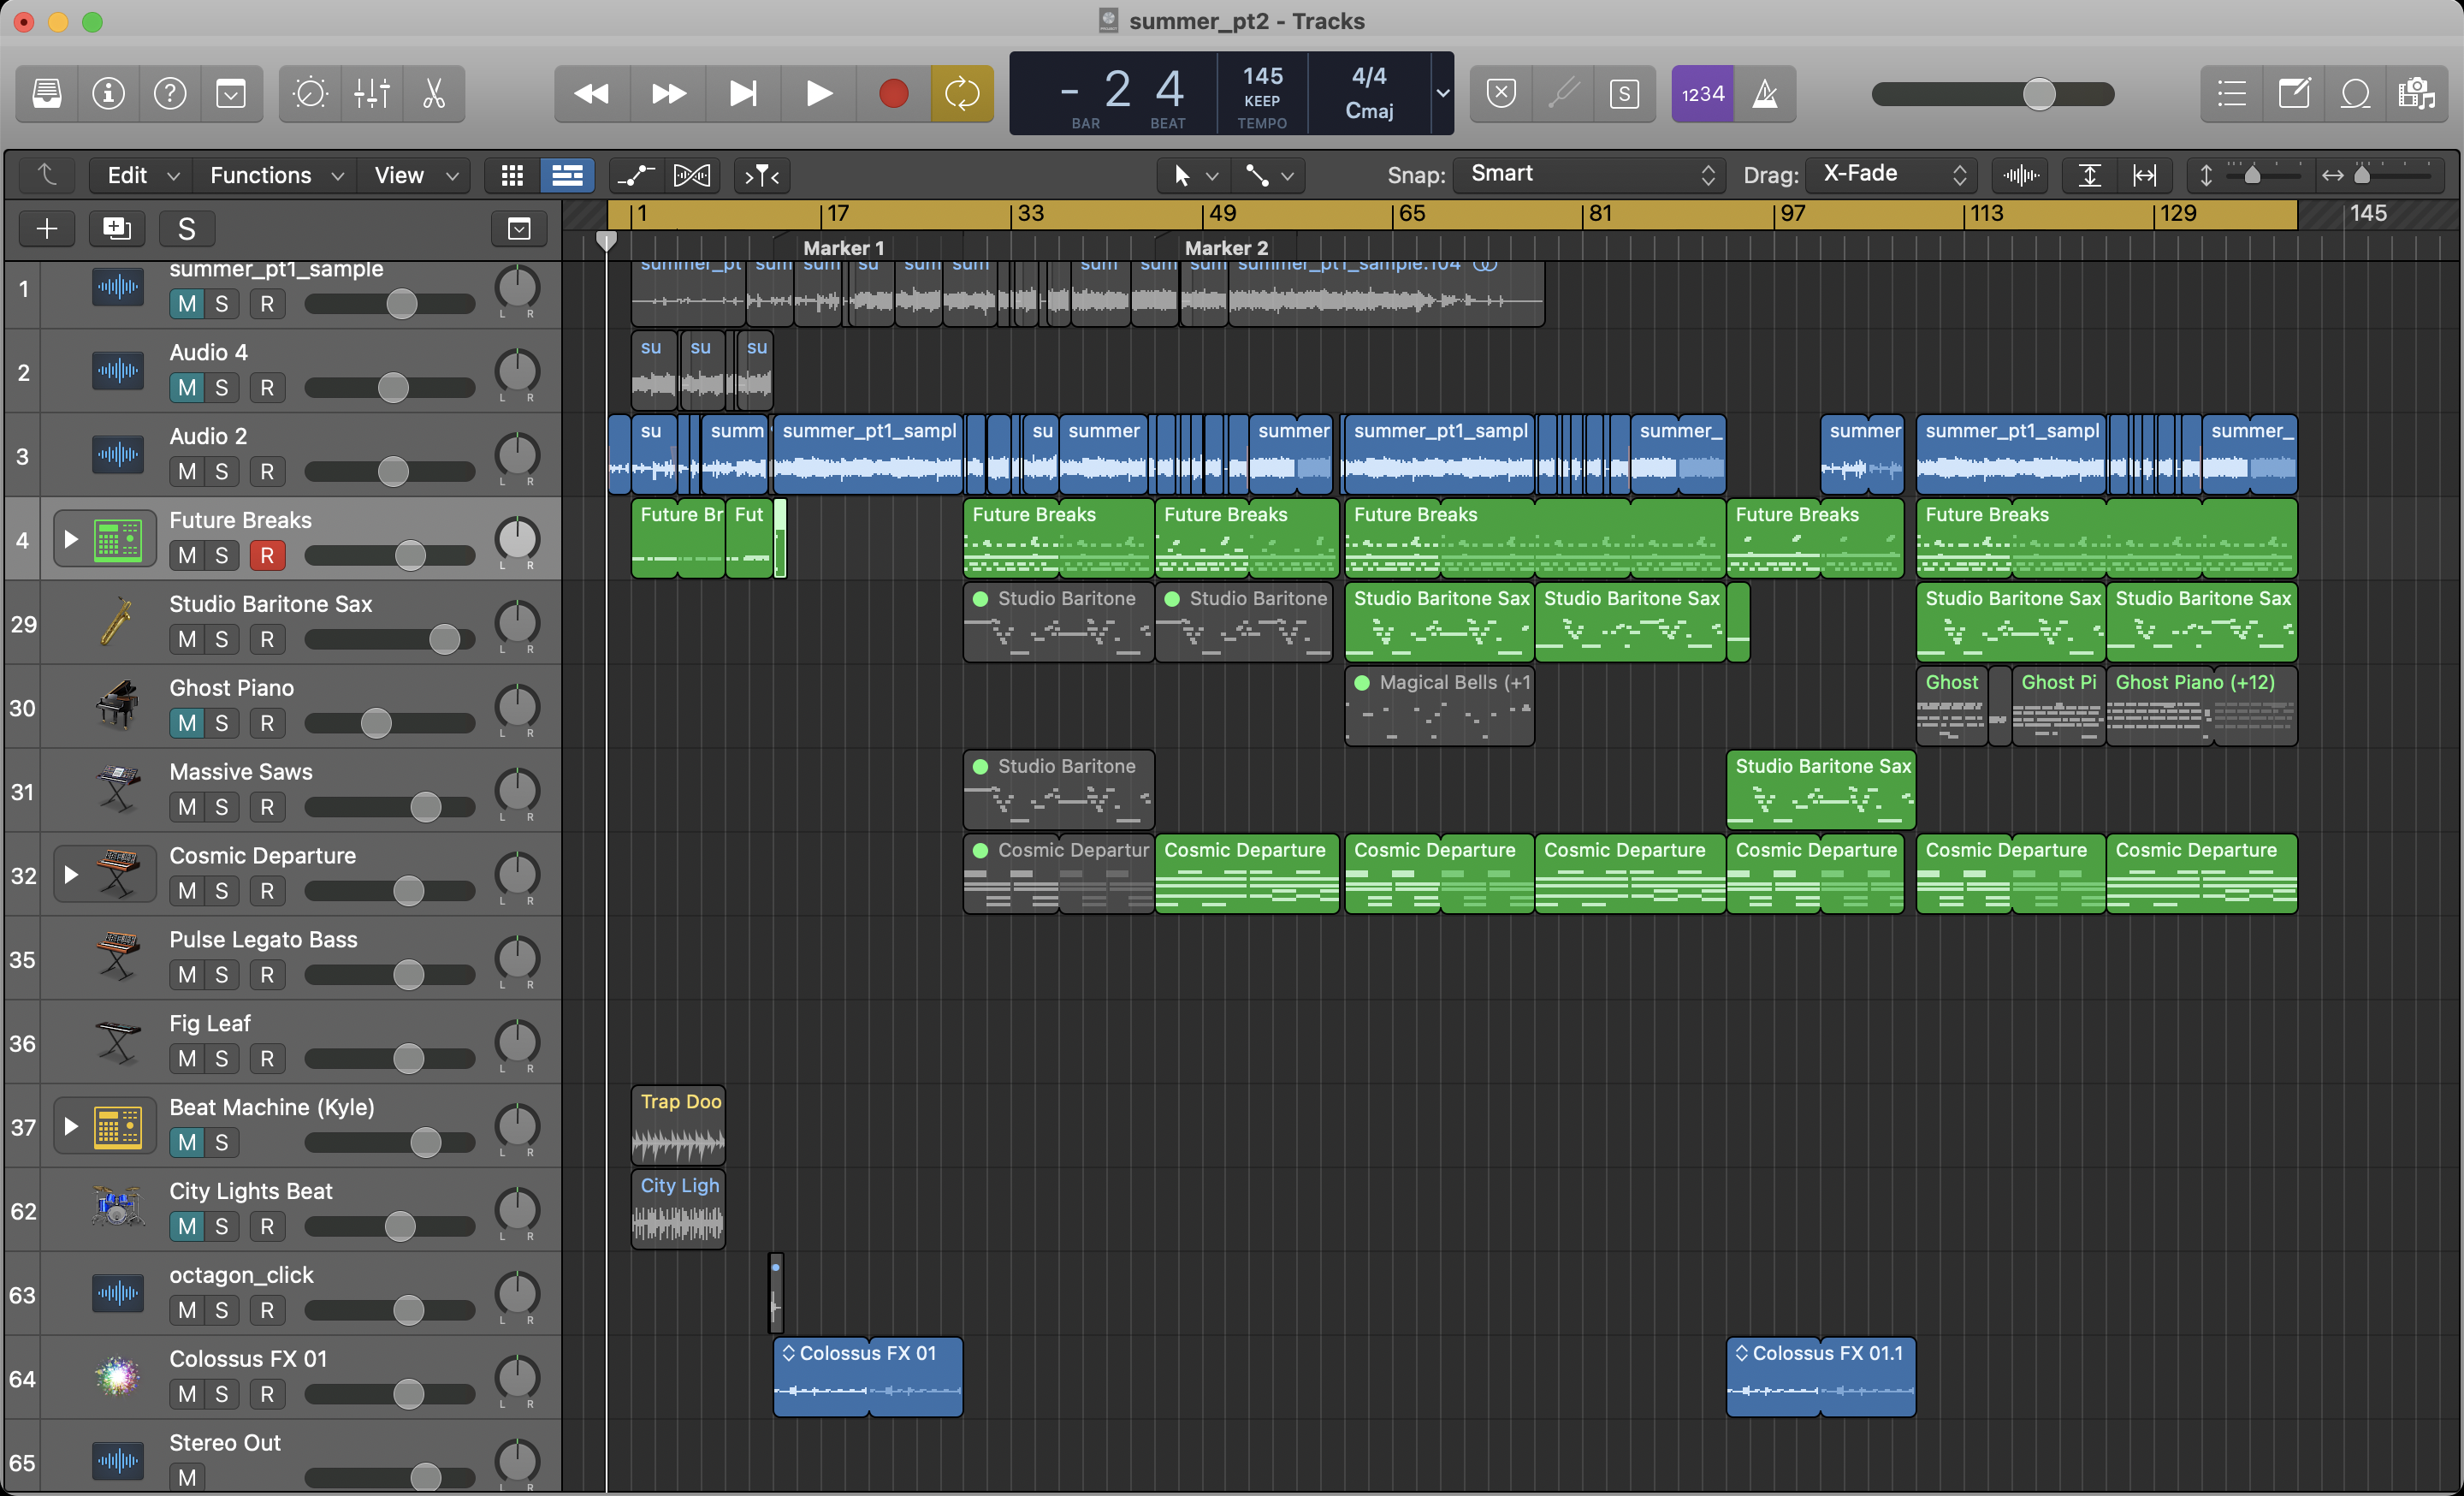Enable the count-in 1234 button
Image resolution: width=2464 pixels, height=1496 pixels.
pyautogui.click(x=1702, y=94)
